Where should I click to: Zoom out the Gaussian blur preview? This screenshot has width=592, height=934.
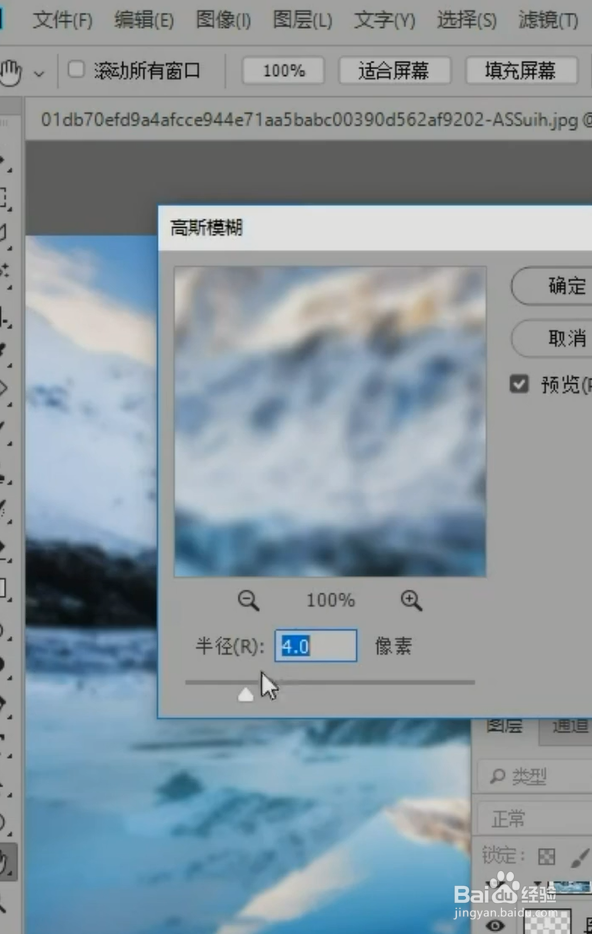(248, 600)
